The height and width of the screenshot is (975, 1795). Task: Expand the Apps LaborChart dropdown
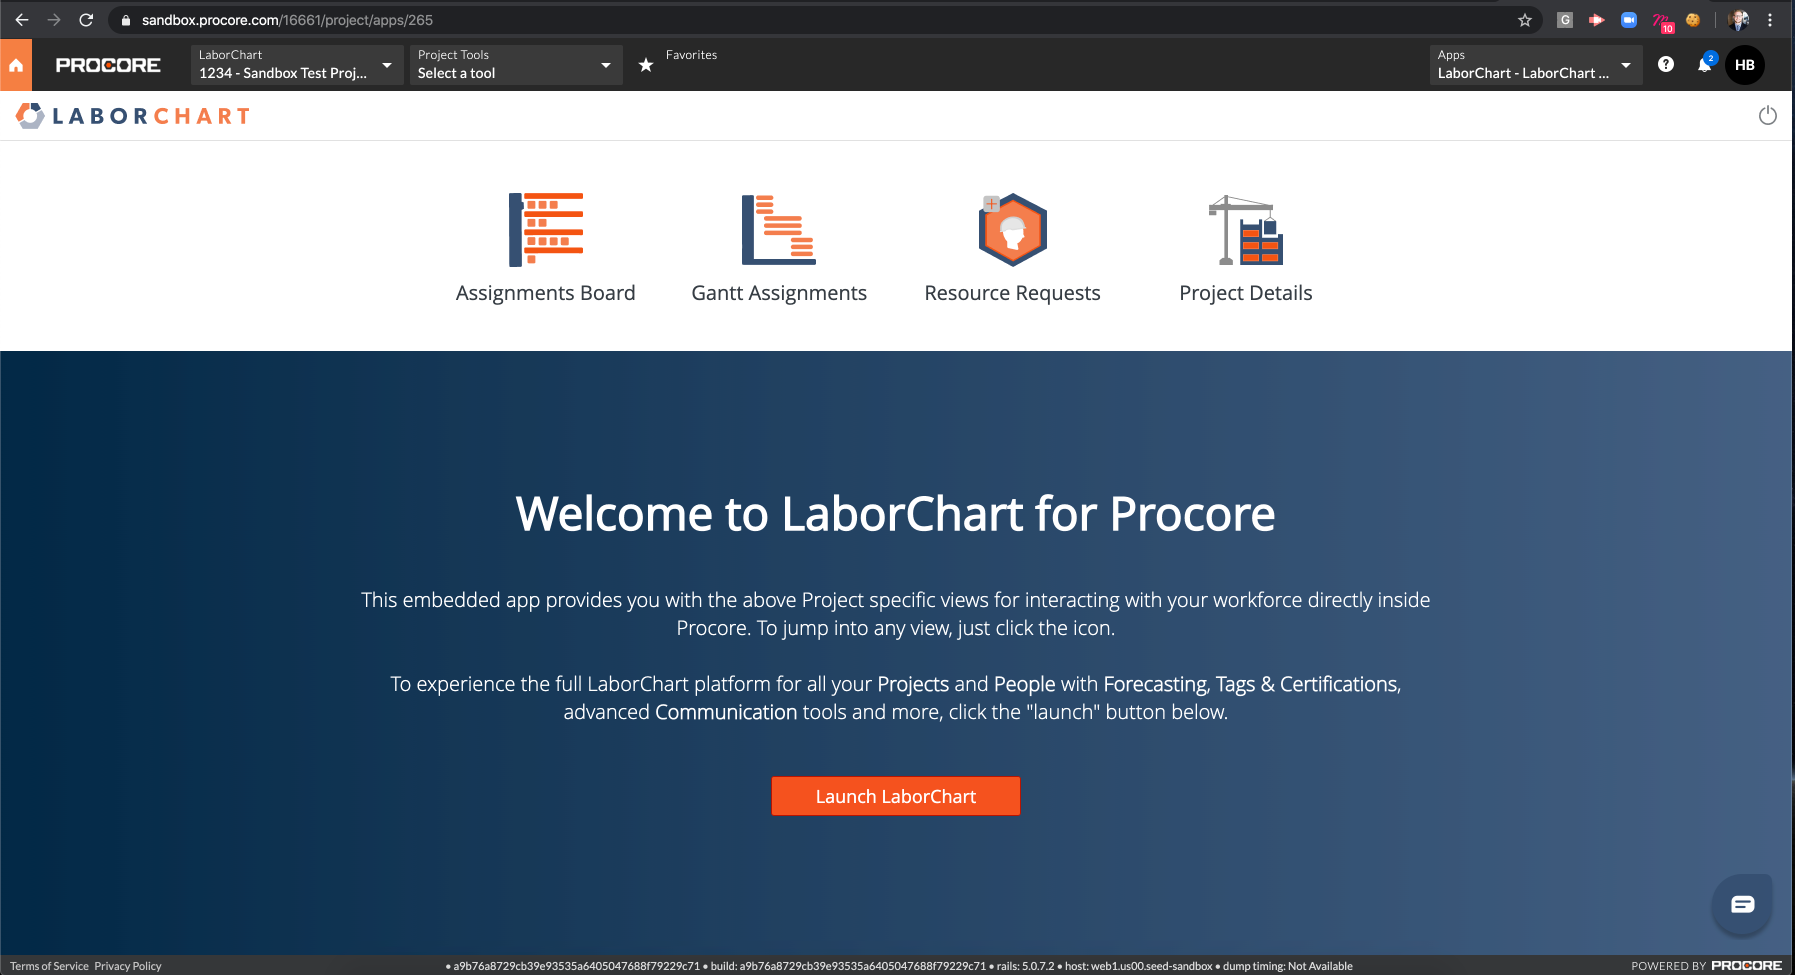pos(1536,65)
